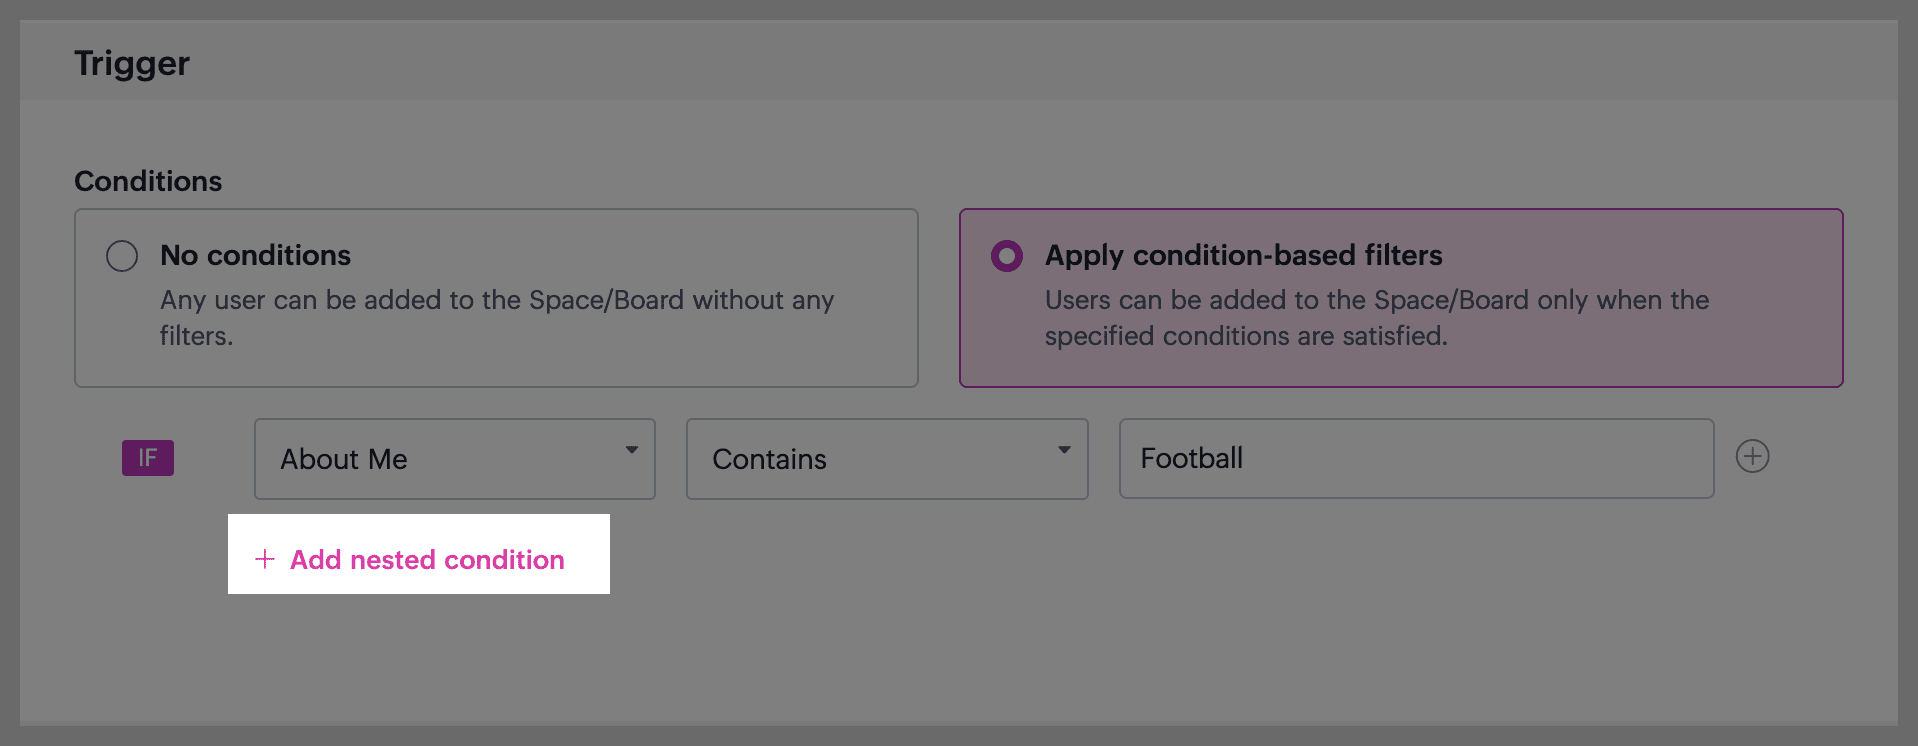Click the Trigger section heading
The height and width of the screenshot is (746, 1918).
132,63
